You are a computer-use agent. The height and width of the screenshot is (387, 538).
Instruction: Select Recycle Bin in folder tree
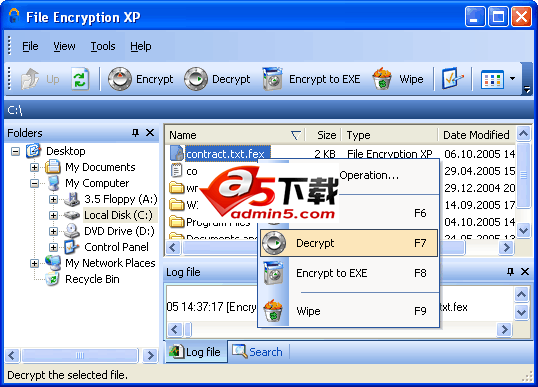(92, 279)
